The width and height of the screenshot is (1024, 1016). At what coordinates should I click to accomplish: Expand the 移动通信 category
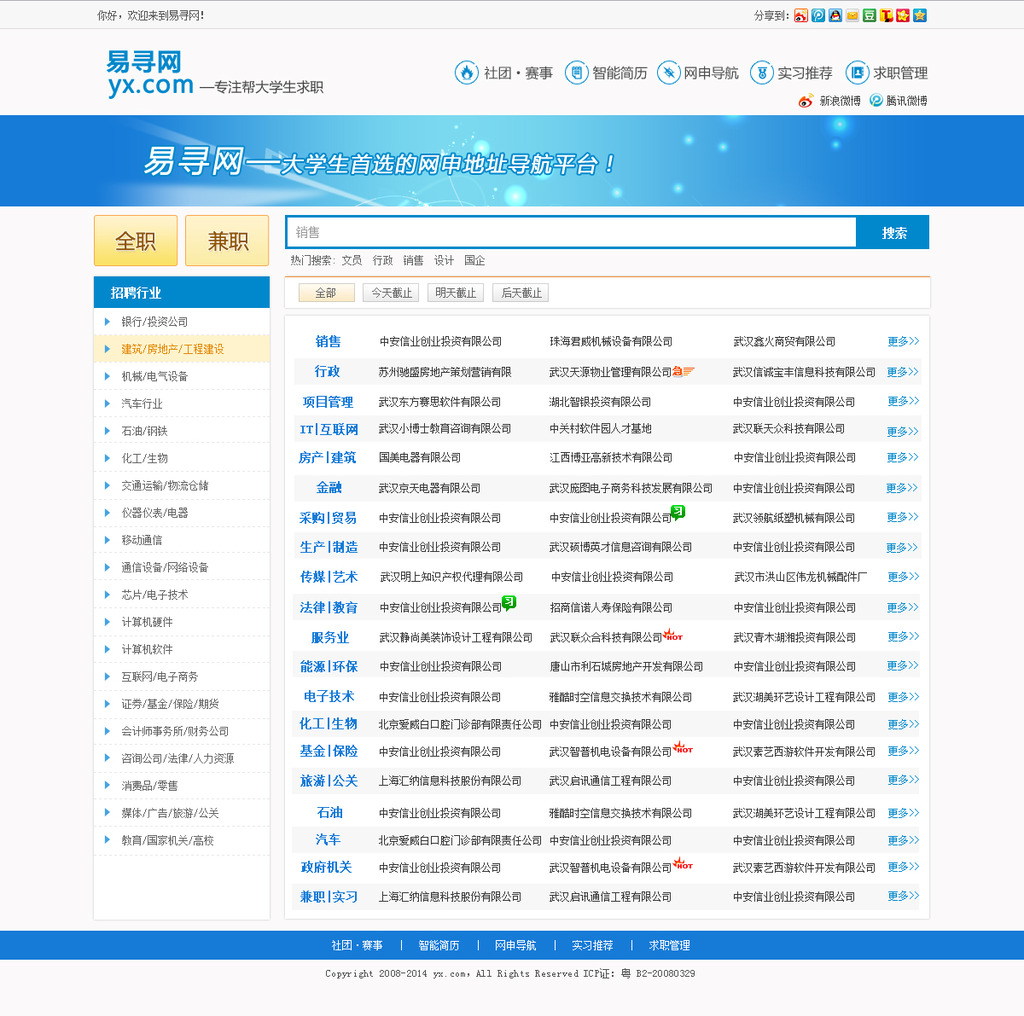145,540
